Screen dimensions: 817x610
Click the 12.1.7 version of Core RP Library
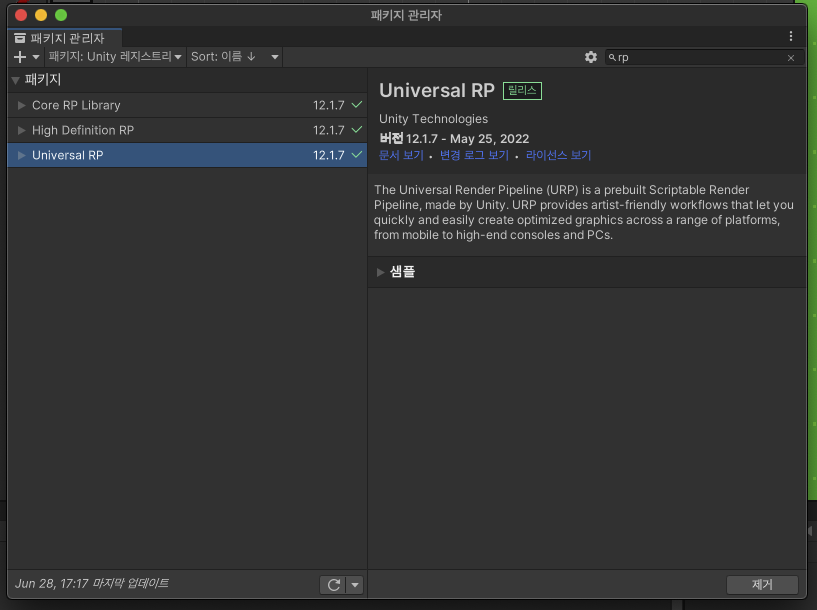(x=328, y=105)
